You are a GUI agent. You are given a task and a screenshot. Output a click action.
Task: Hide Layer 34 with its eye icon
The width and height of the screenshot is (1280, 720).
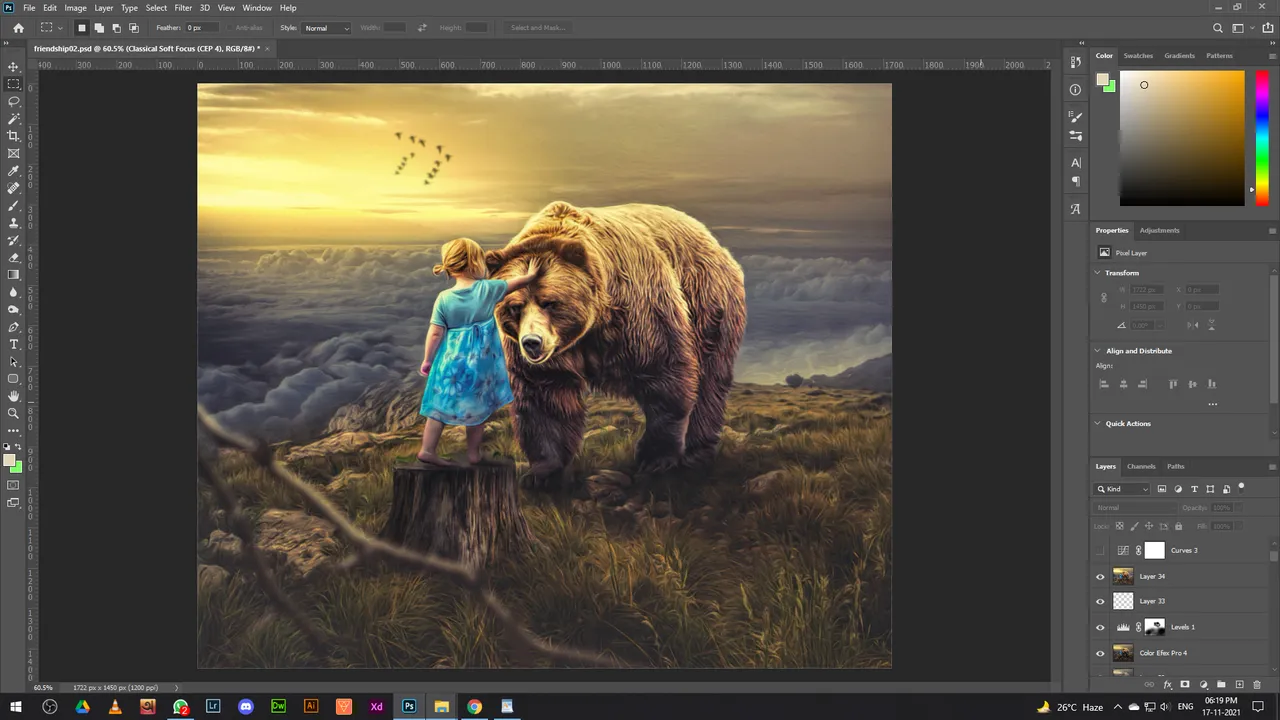pyautogui.click(x=1101, y=576)
